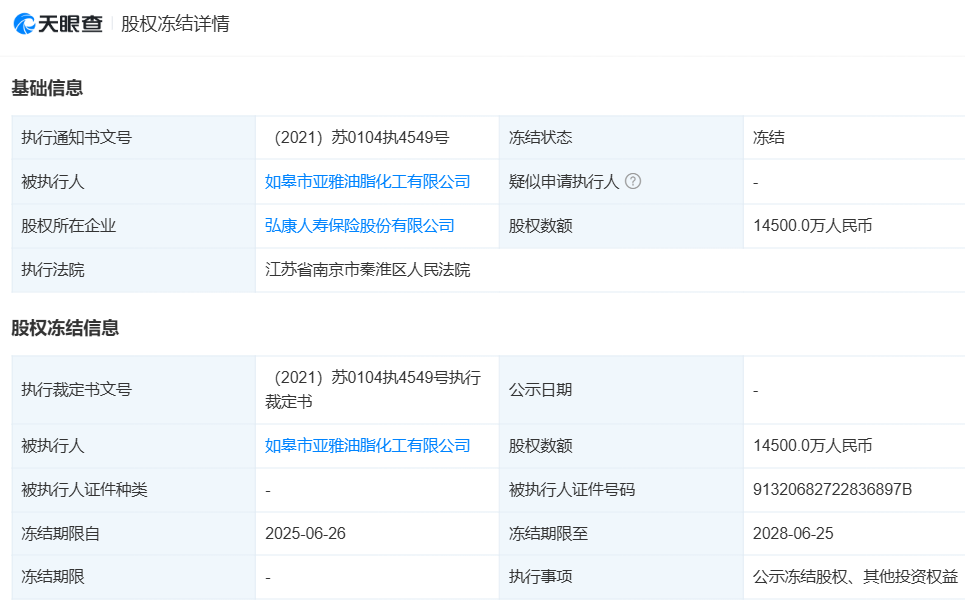Click the 冻结期限自 label
The image size is (965, 600).
pyautogui.click(x=60, y=534)
